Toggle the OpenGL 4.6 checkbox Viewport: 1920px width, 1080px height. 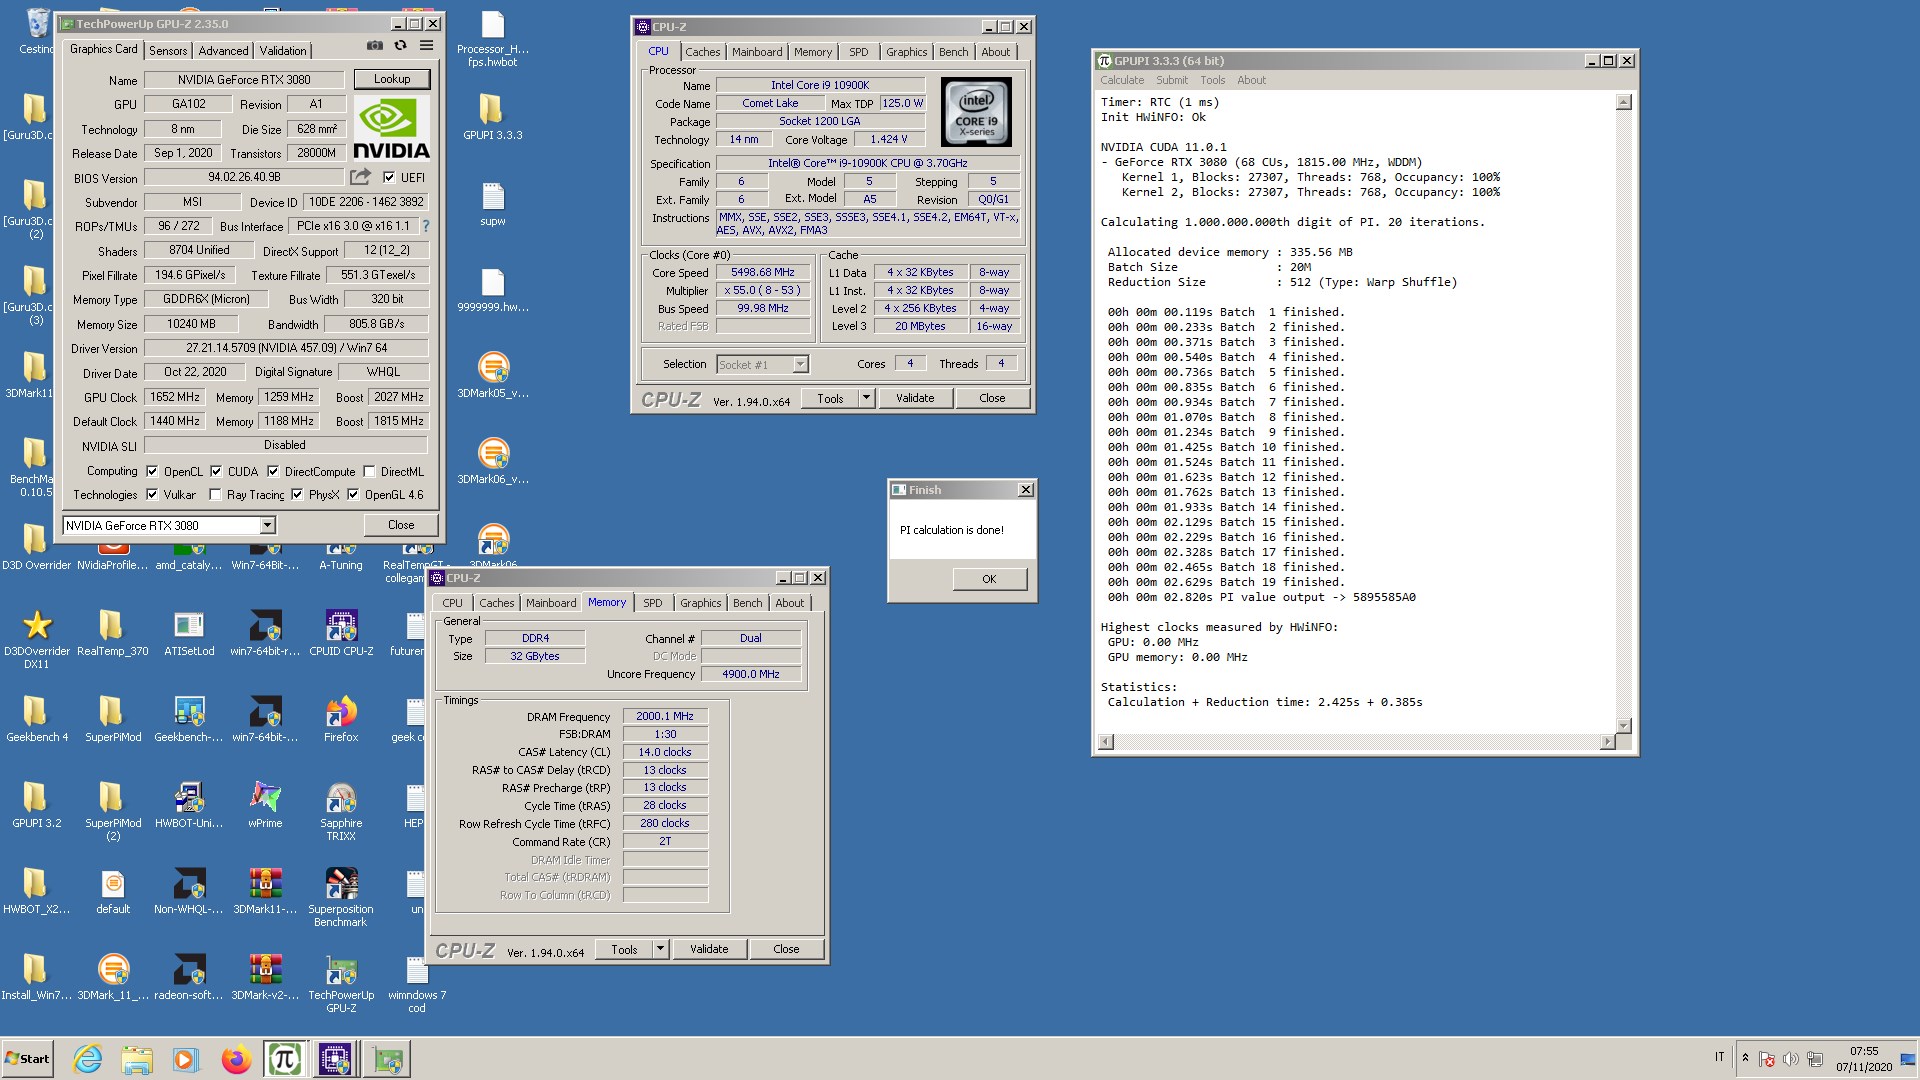(353, 494)
